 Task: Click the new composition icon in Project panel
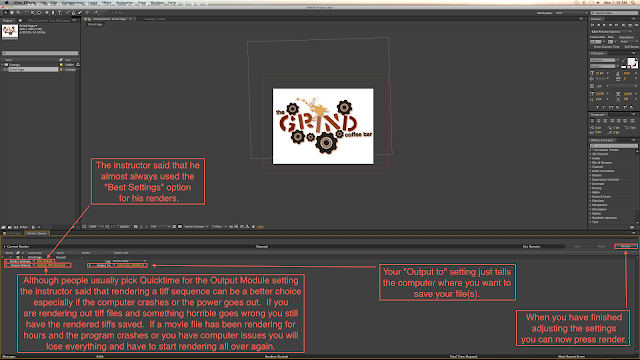(16, 227)
